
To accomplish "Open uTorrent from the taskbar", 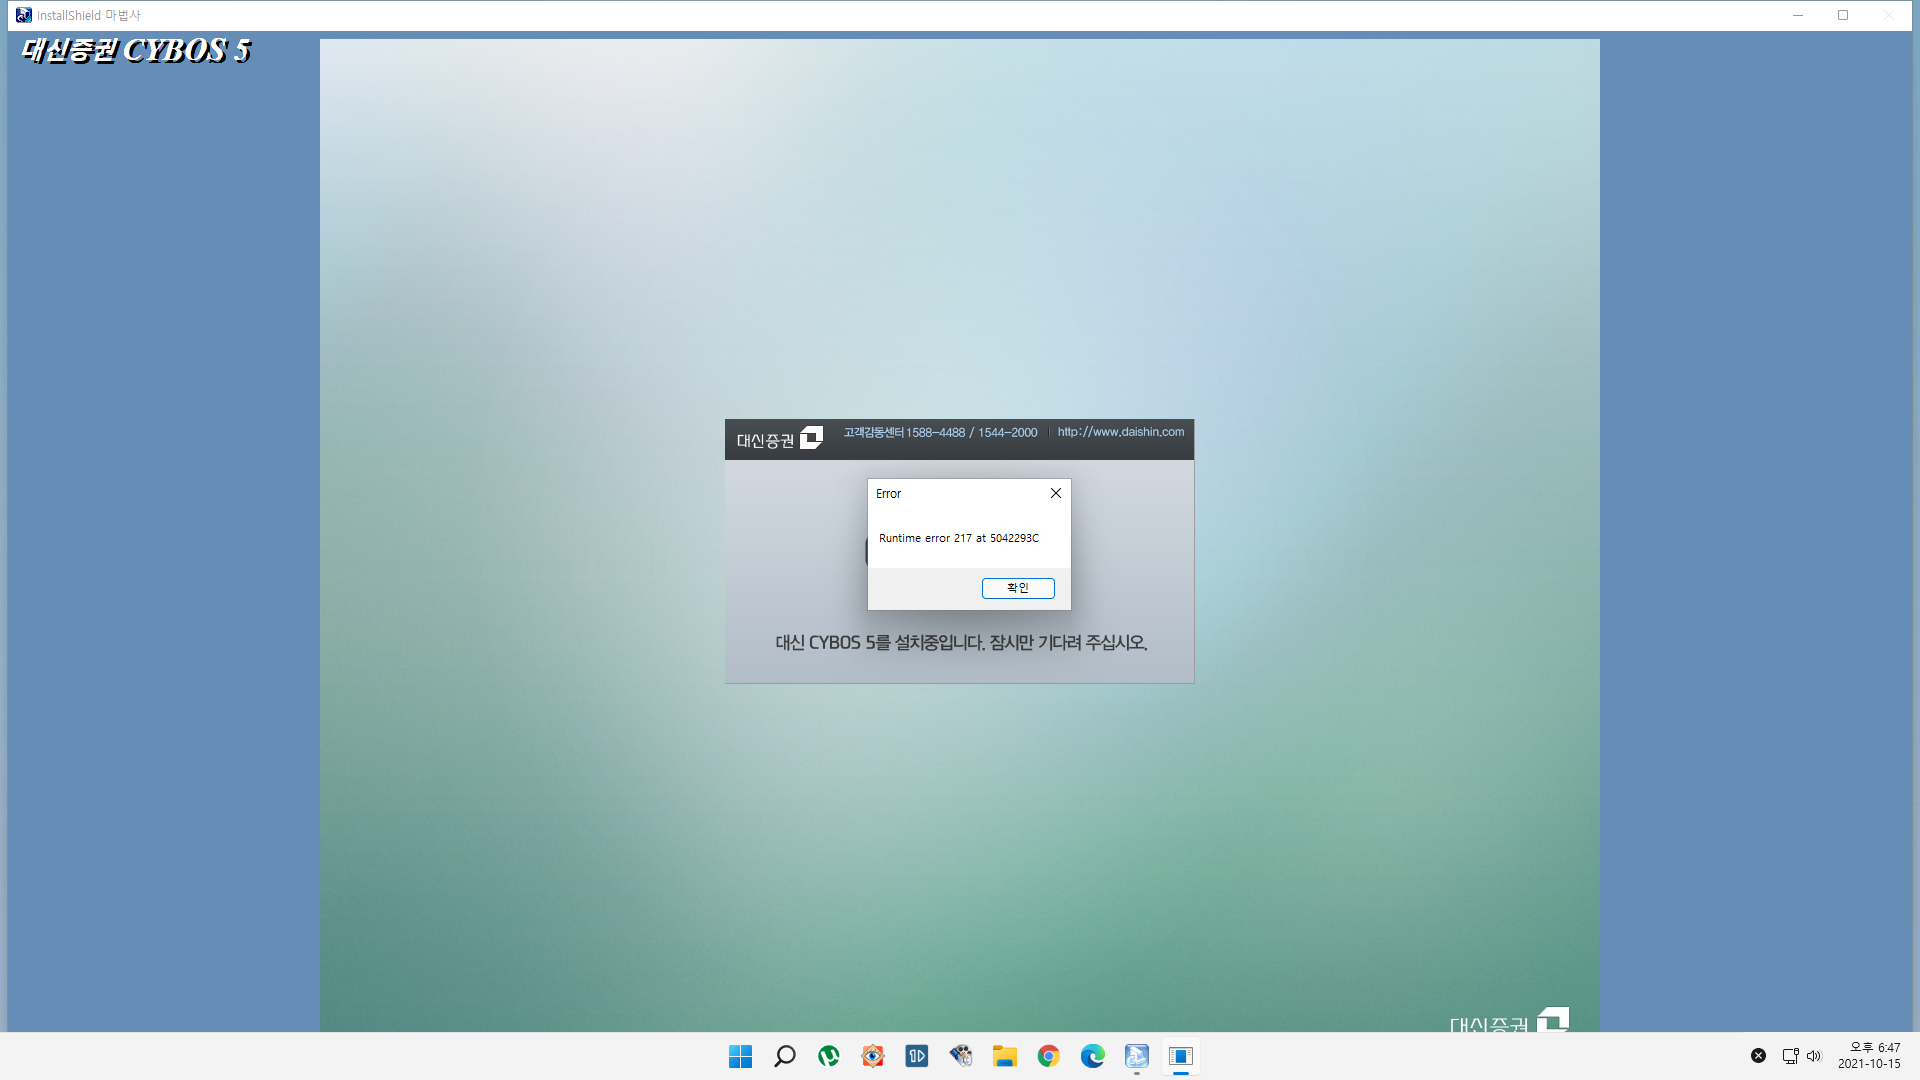I will pos(829,1056).
